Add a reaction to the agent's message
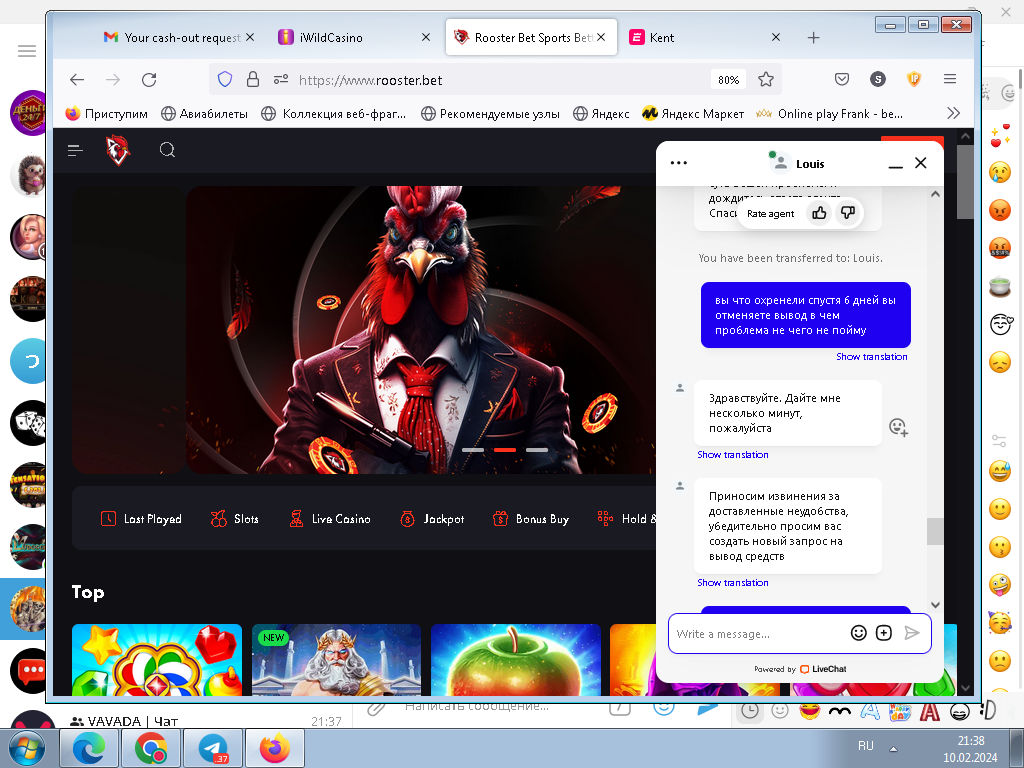The width and height of the screenshot is (1024, 768). tap(899, 428)
